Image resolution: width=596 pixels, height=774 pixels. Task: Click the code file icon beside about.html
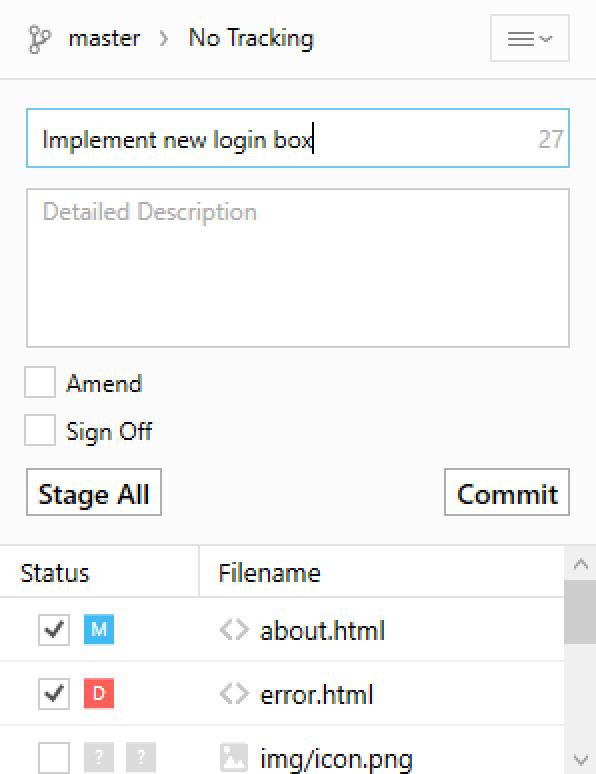[x=234, y=630]
